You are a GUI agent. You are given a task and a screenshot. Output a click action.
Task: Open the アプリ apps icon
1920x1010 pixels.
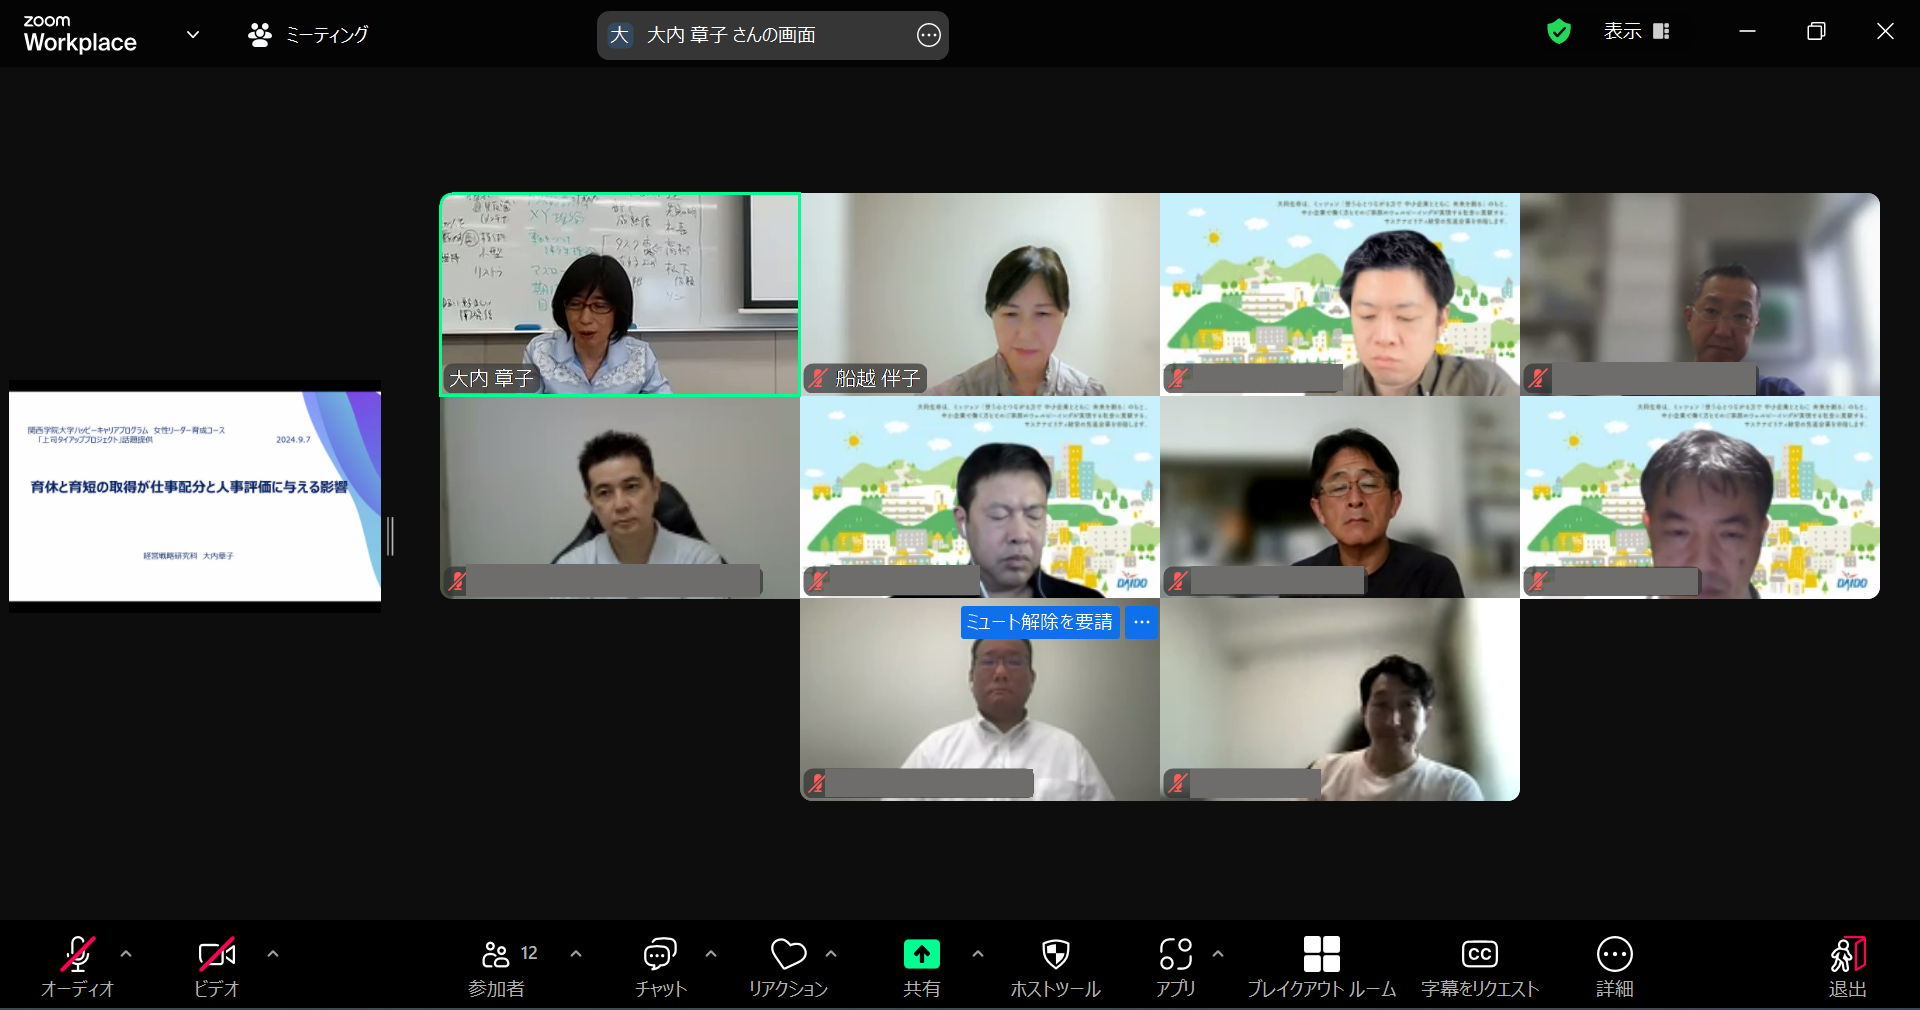1175,966
